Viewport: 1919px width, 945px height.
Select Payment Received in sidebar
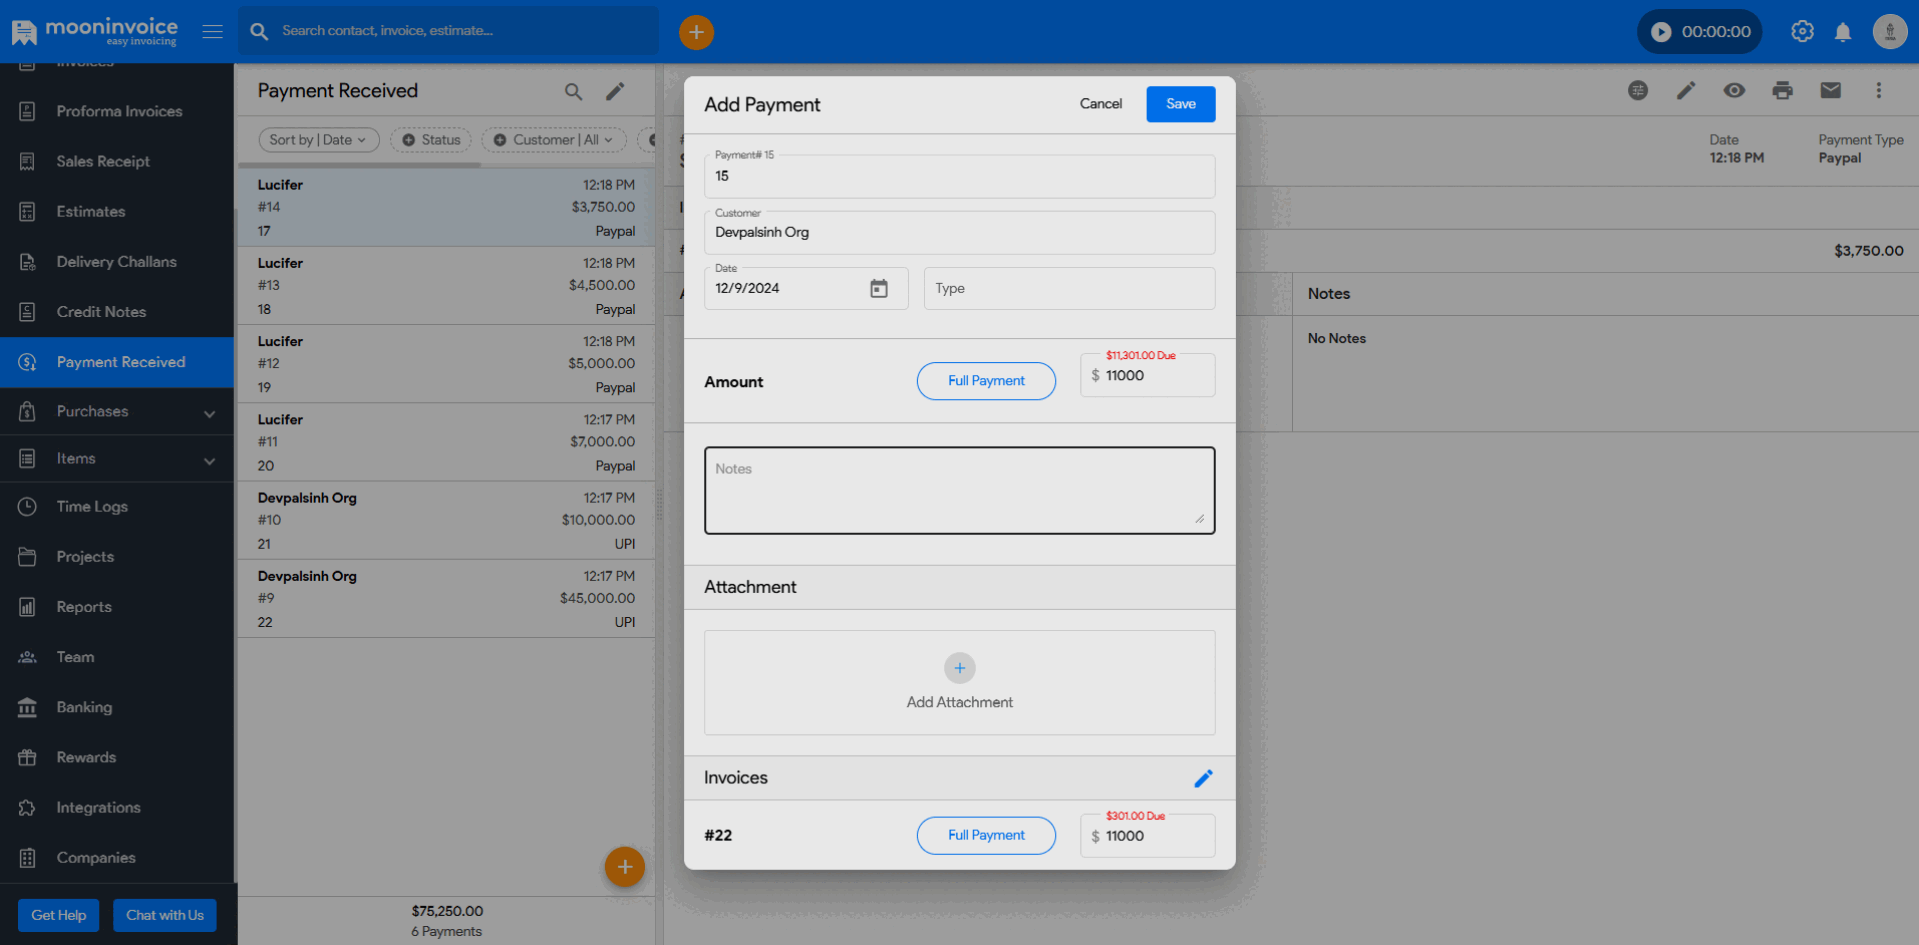(x=117, y=362)
